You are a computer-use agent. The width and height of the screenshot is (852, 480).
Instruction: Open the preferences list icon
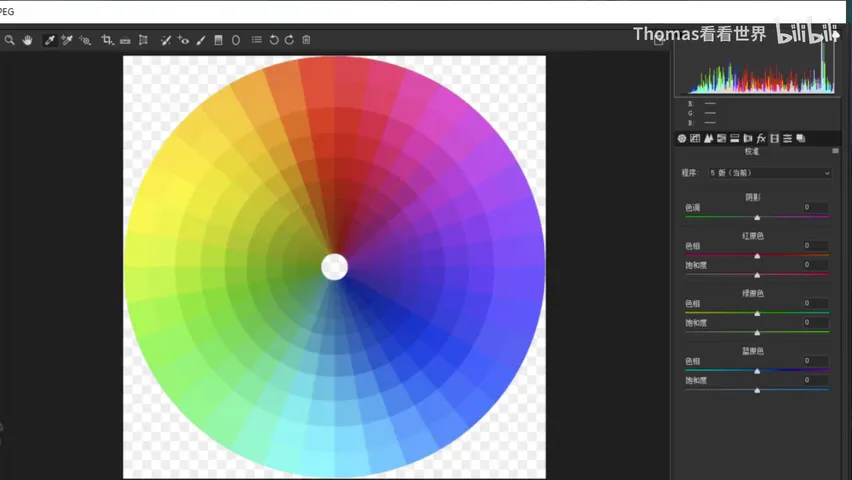pos(256,40)
